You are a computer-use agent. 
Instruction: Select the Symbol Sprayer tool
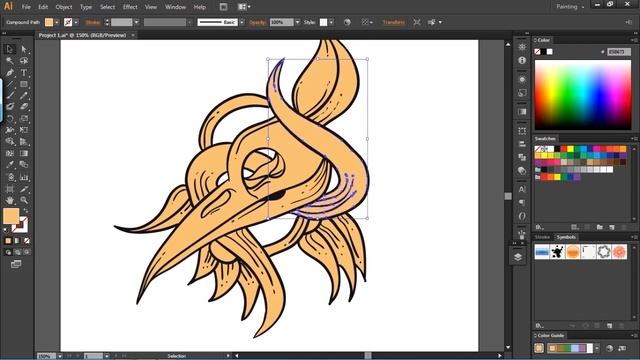10,177
